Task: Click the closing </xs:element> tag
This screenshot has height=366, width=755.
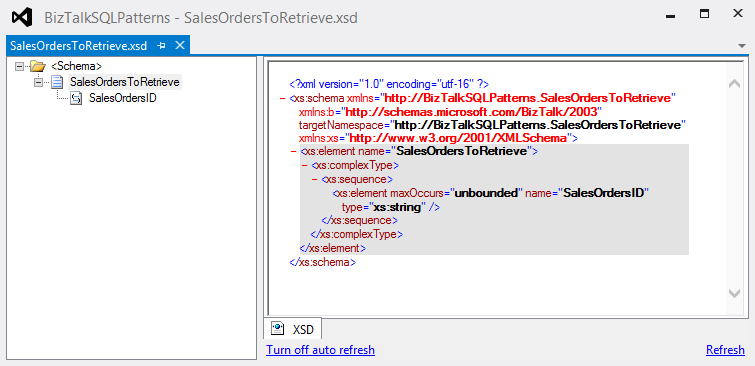Action: (x=333, y=248)
